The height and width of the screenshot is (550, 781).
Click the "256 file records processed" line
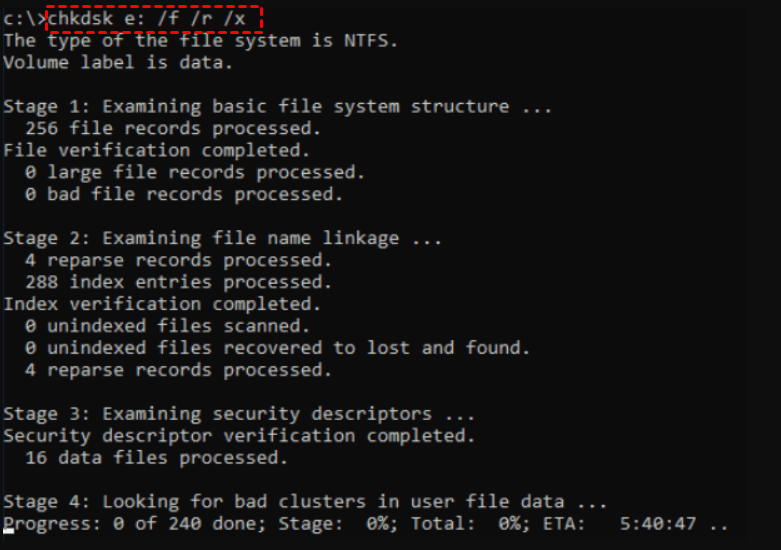pos(173,128)
